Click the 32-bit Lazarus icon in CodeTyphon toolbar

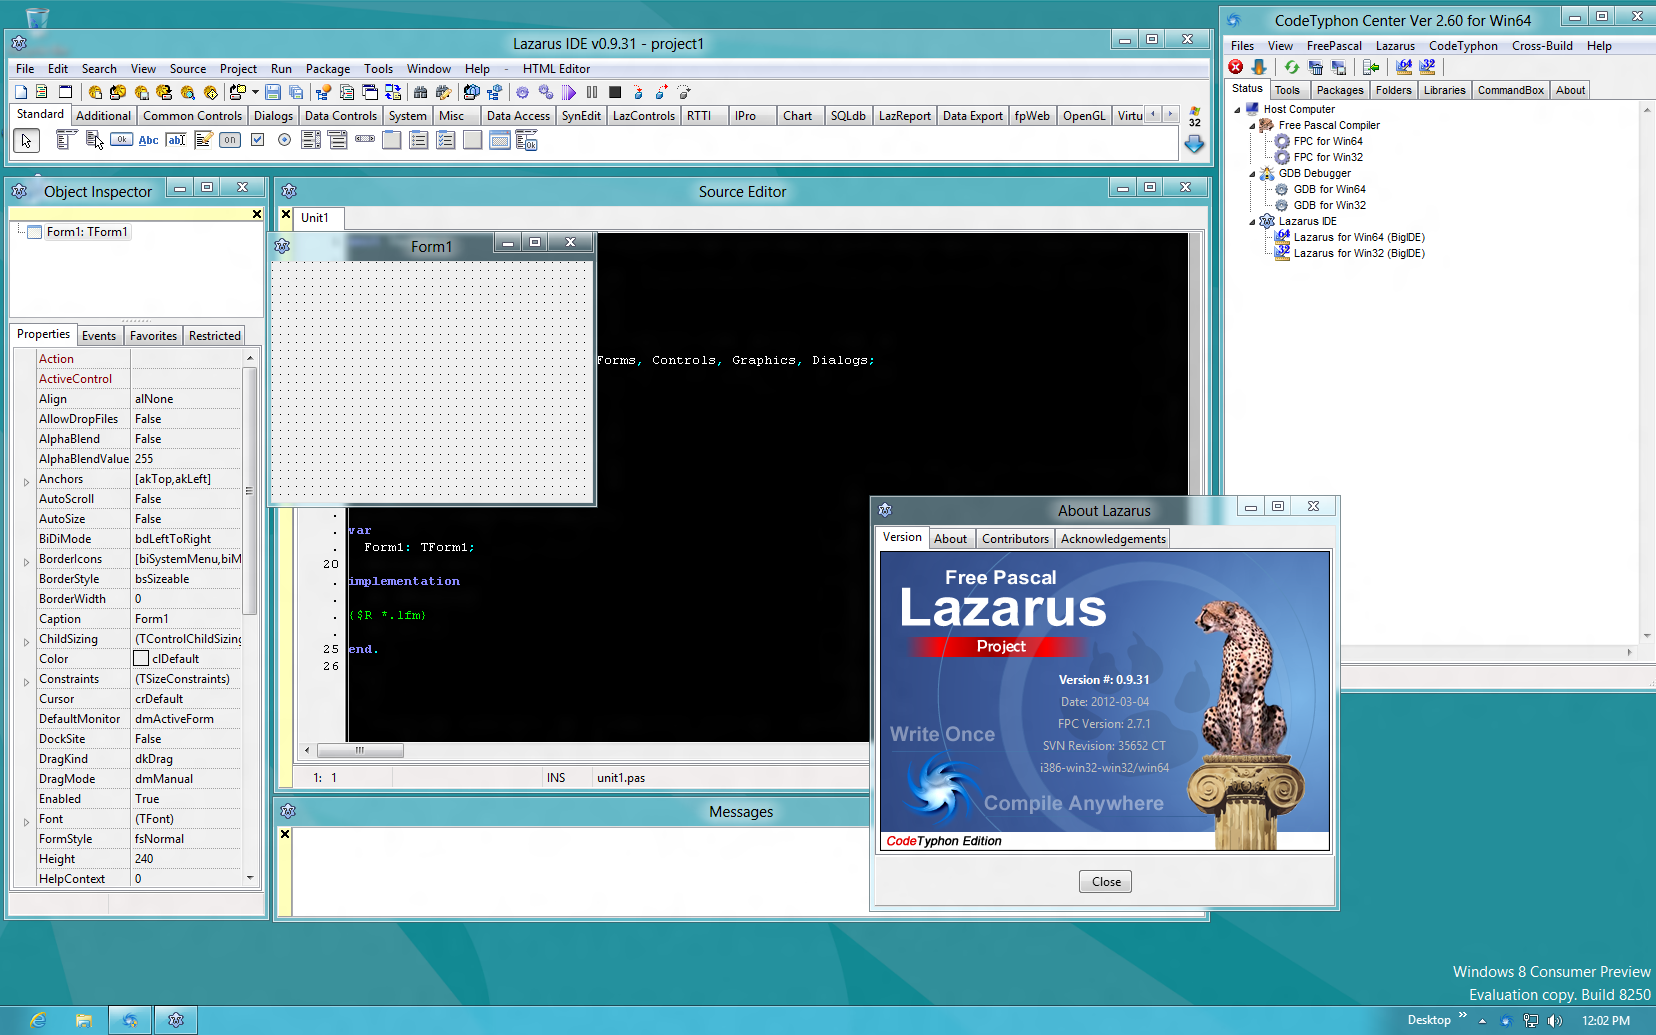tap(1428, 67)
